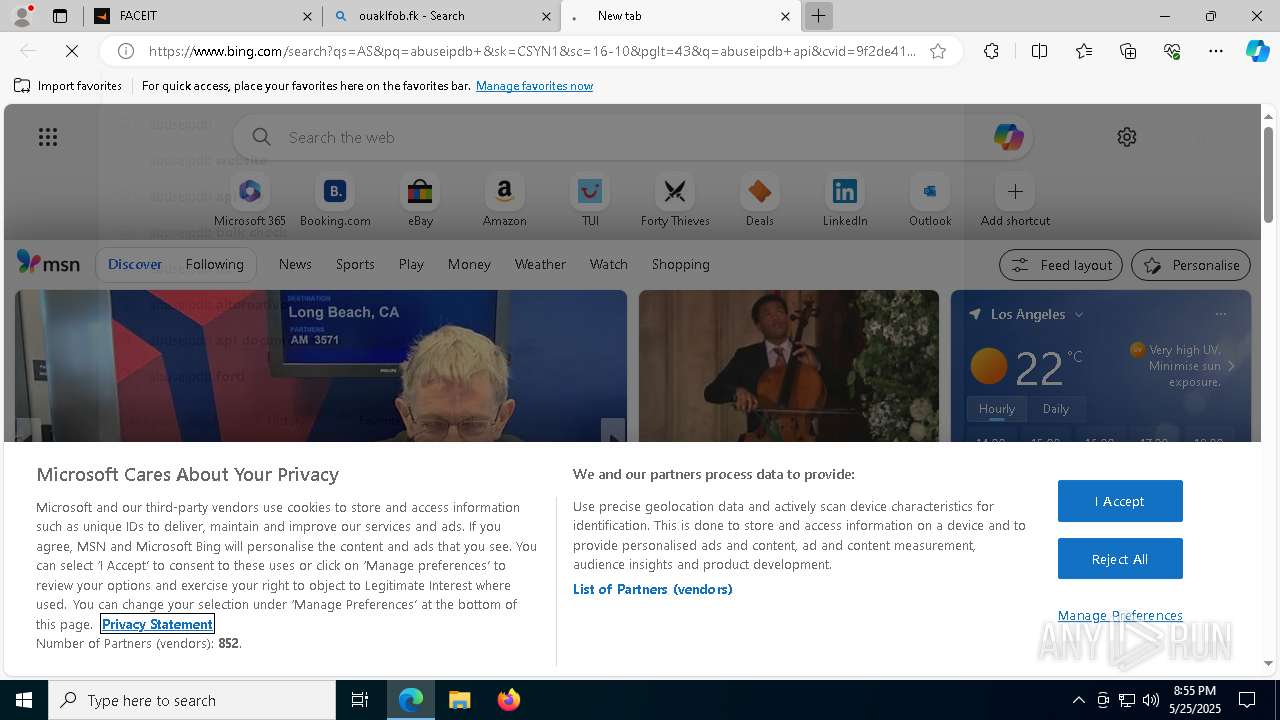Open the Amazon shortcut

505,201
